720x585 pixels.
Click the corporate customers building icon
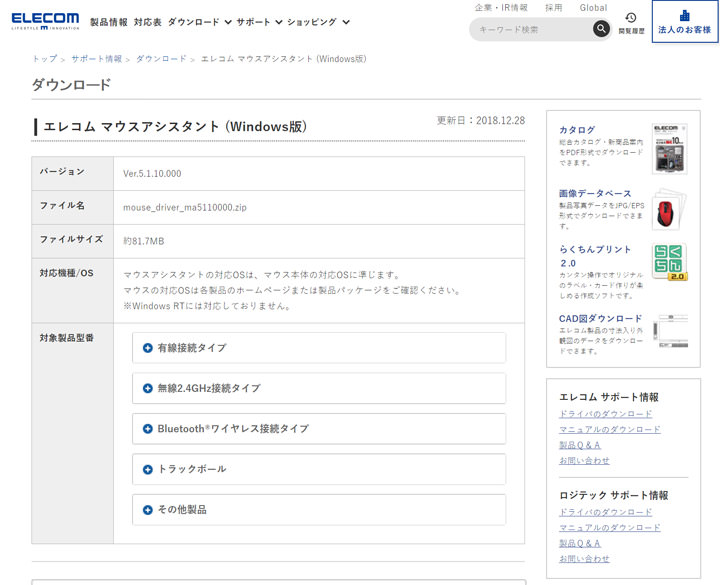(684, 16)
